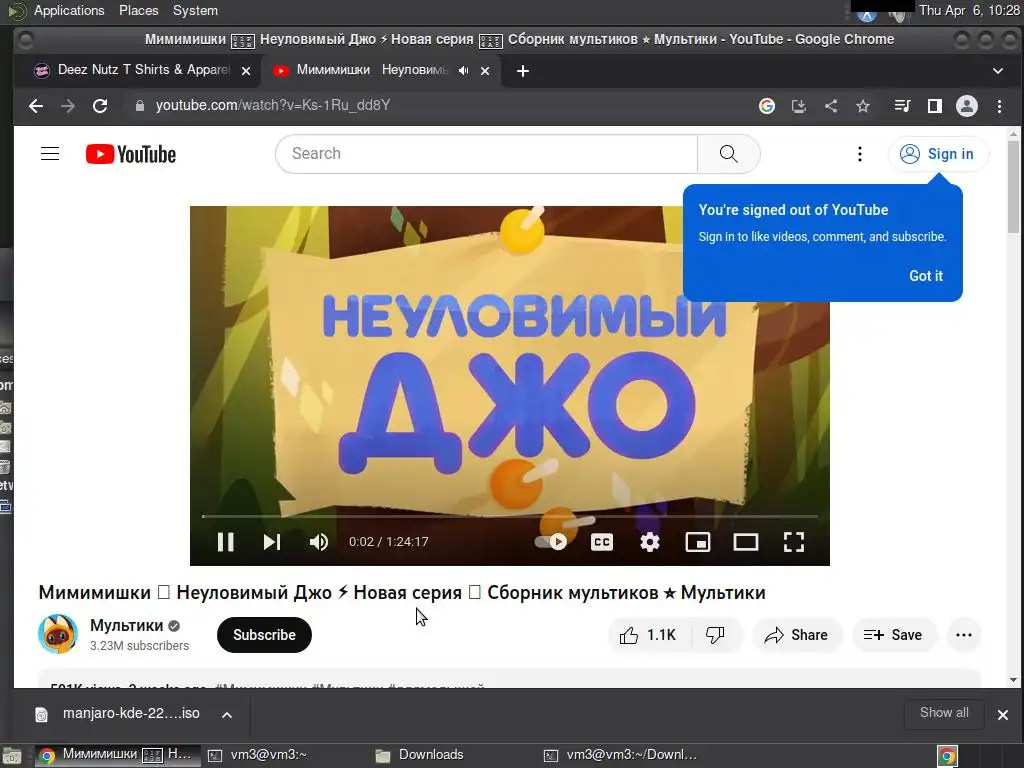
Task: Toggle Chrome side panel
Action: (x=935, y=106)
